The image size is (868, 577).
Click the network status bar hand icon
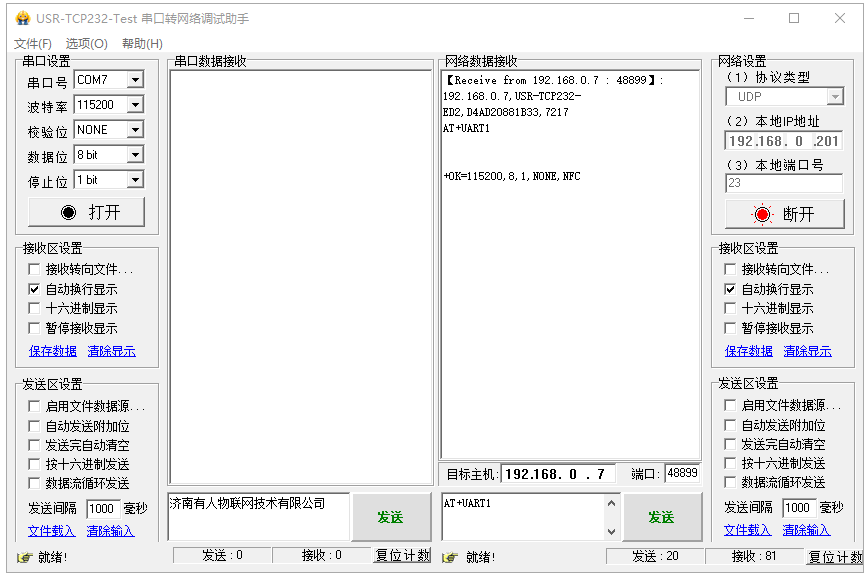click(x=450, y=557)
